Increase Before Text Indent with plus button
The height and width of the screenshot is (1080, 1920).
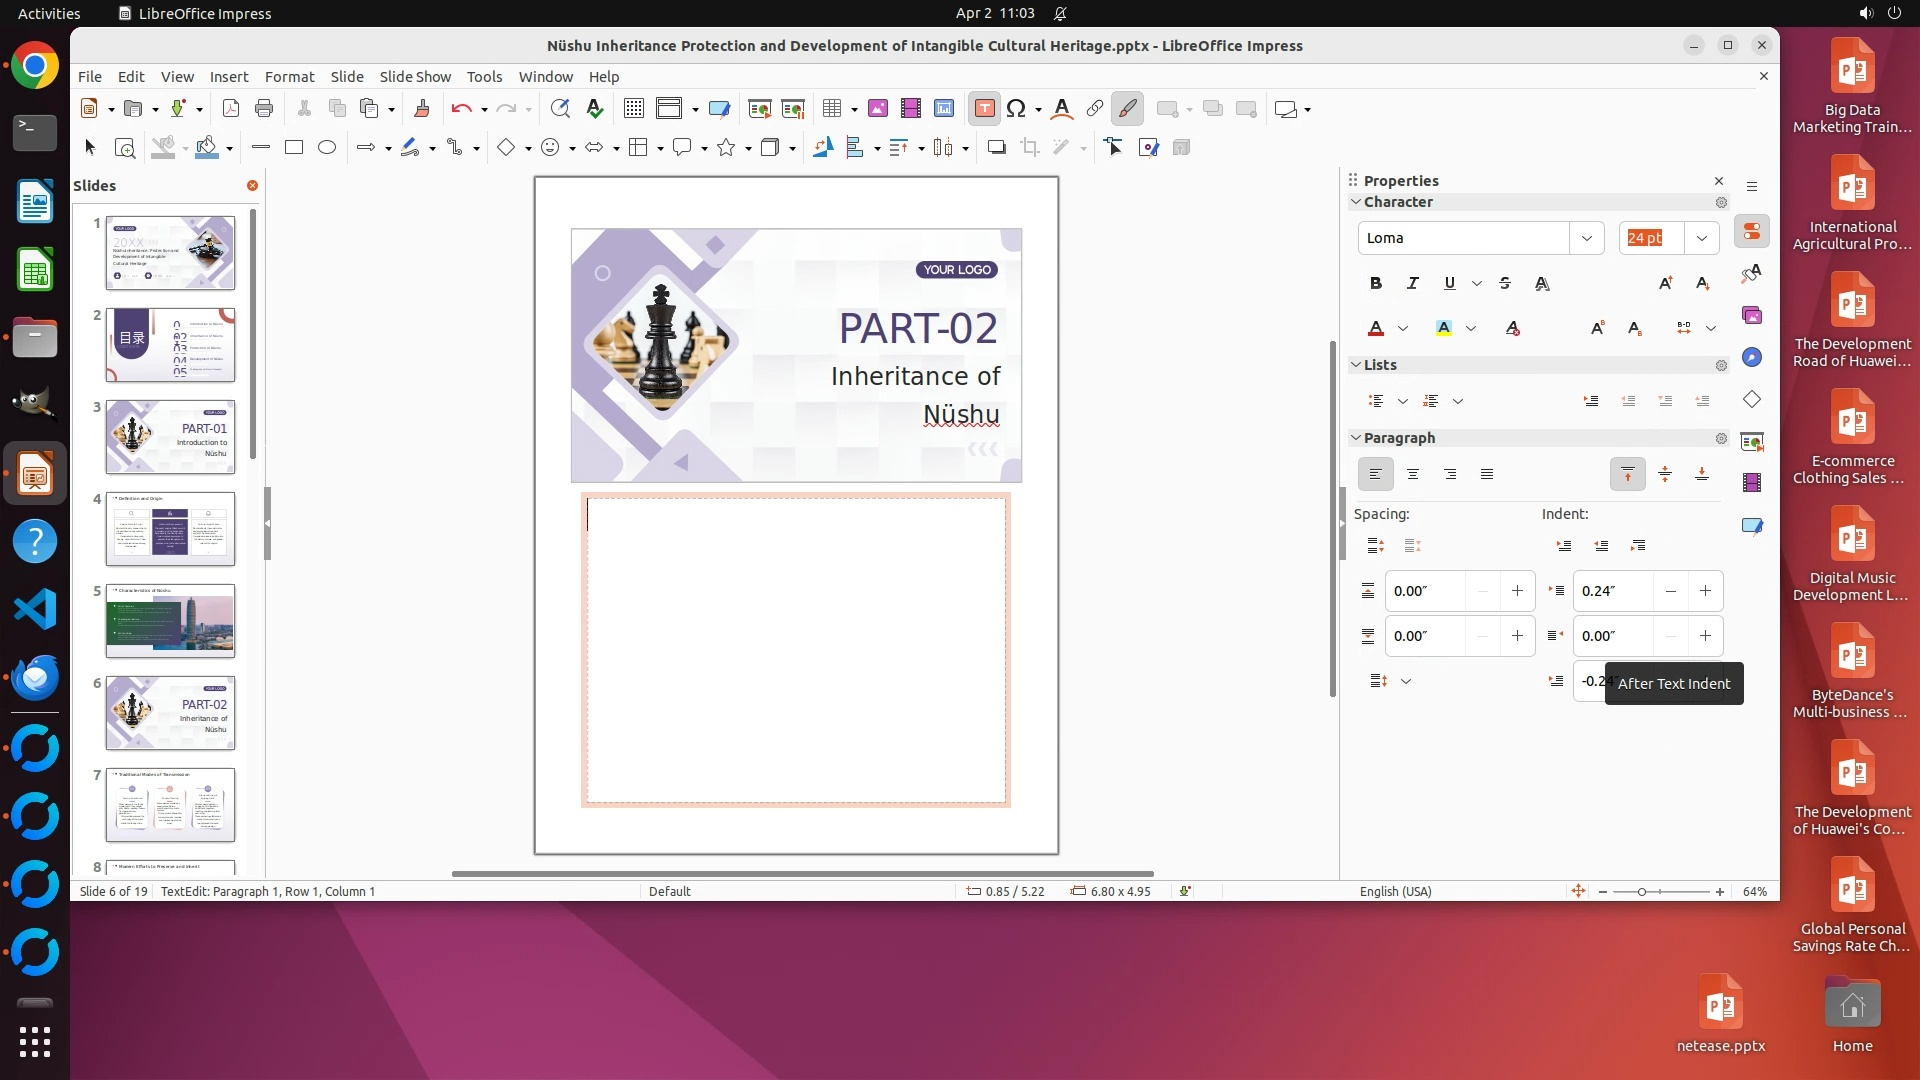pos(1705,591)
